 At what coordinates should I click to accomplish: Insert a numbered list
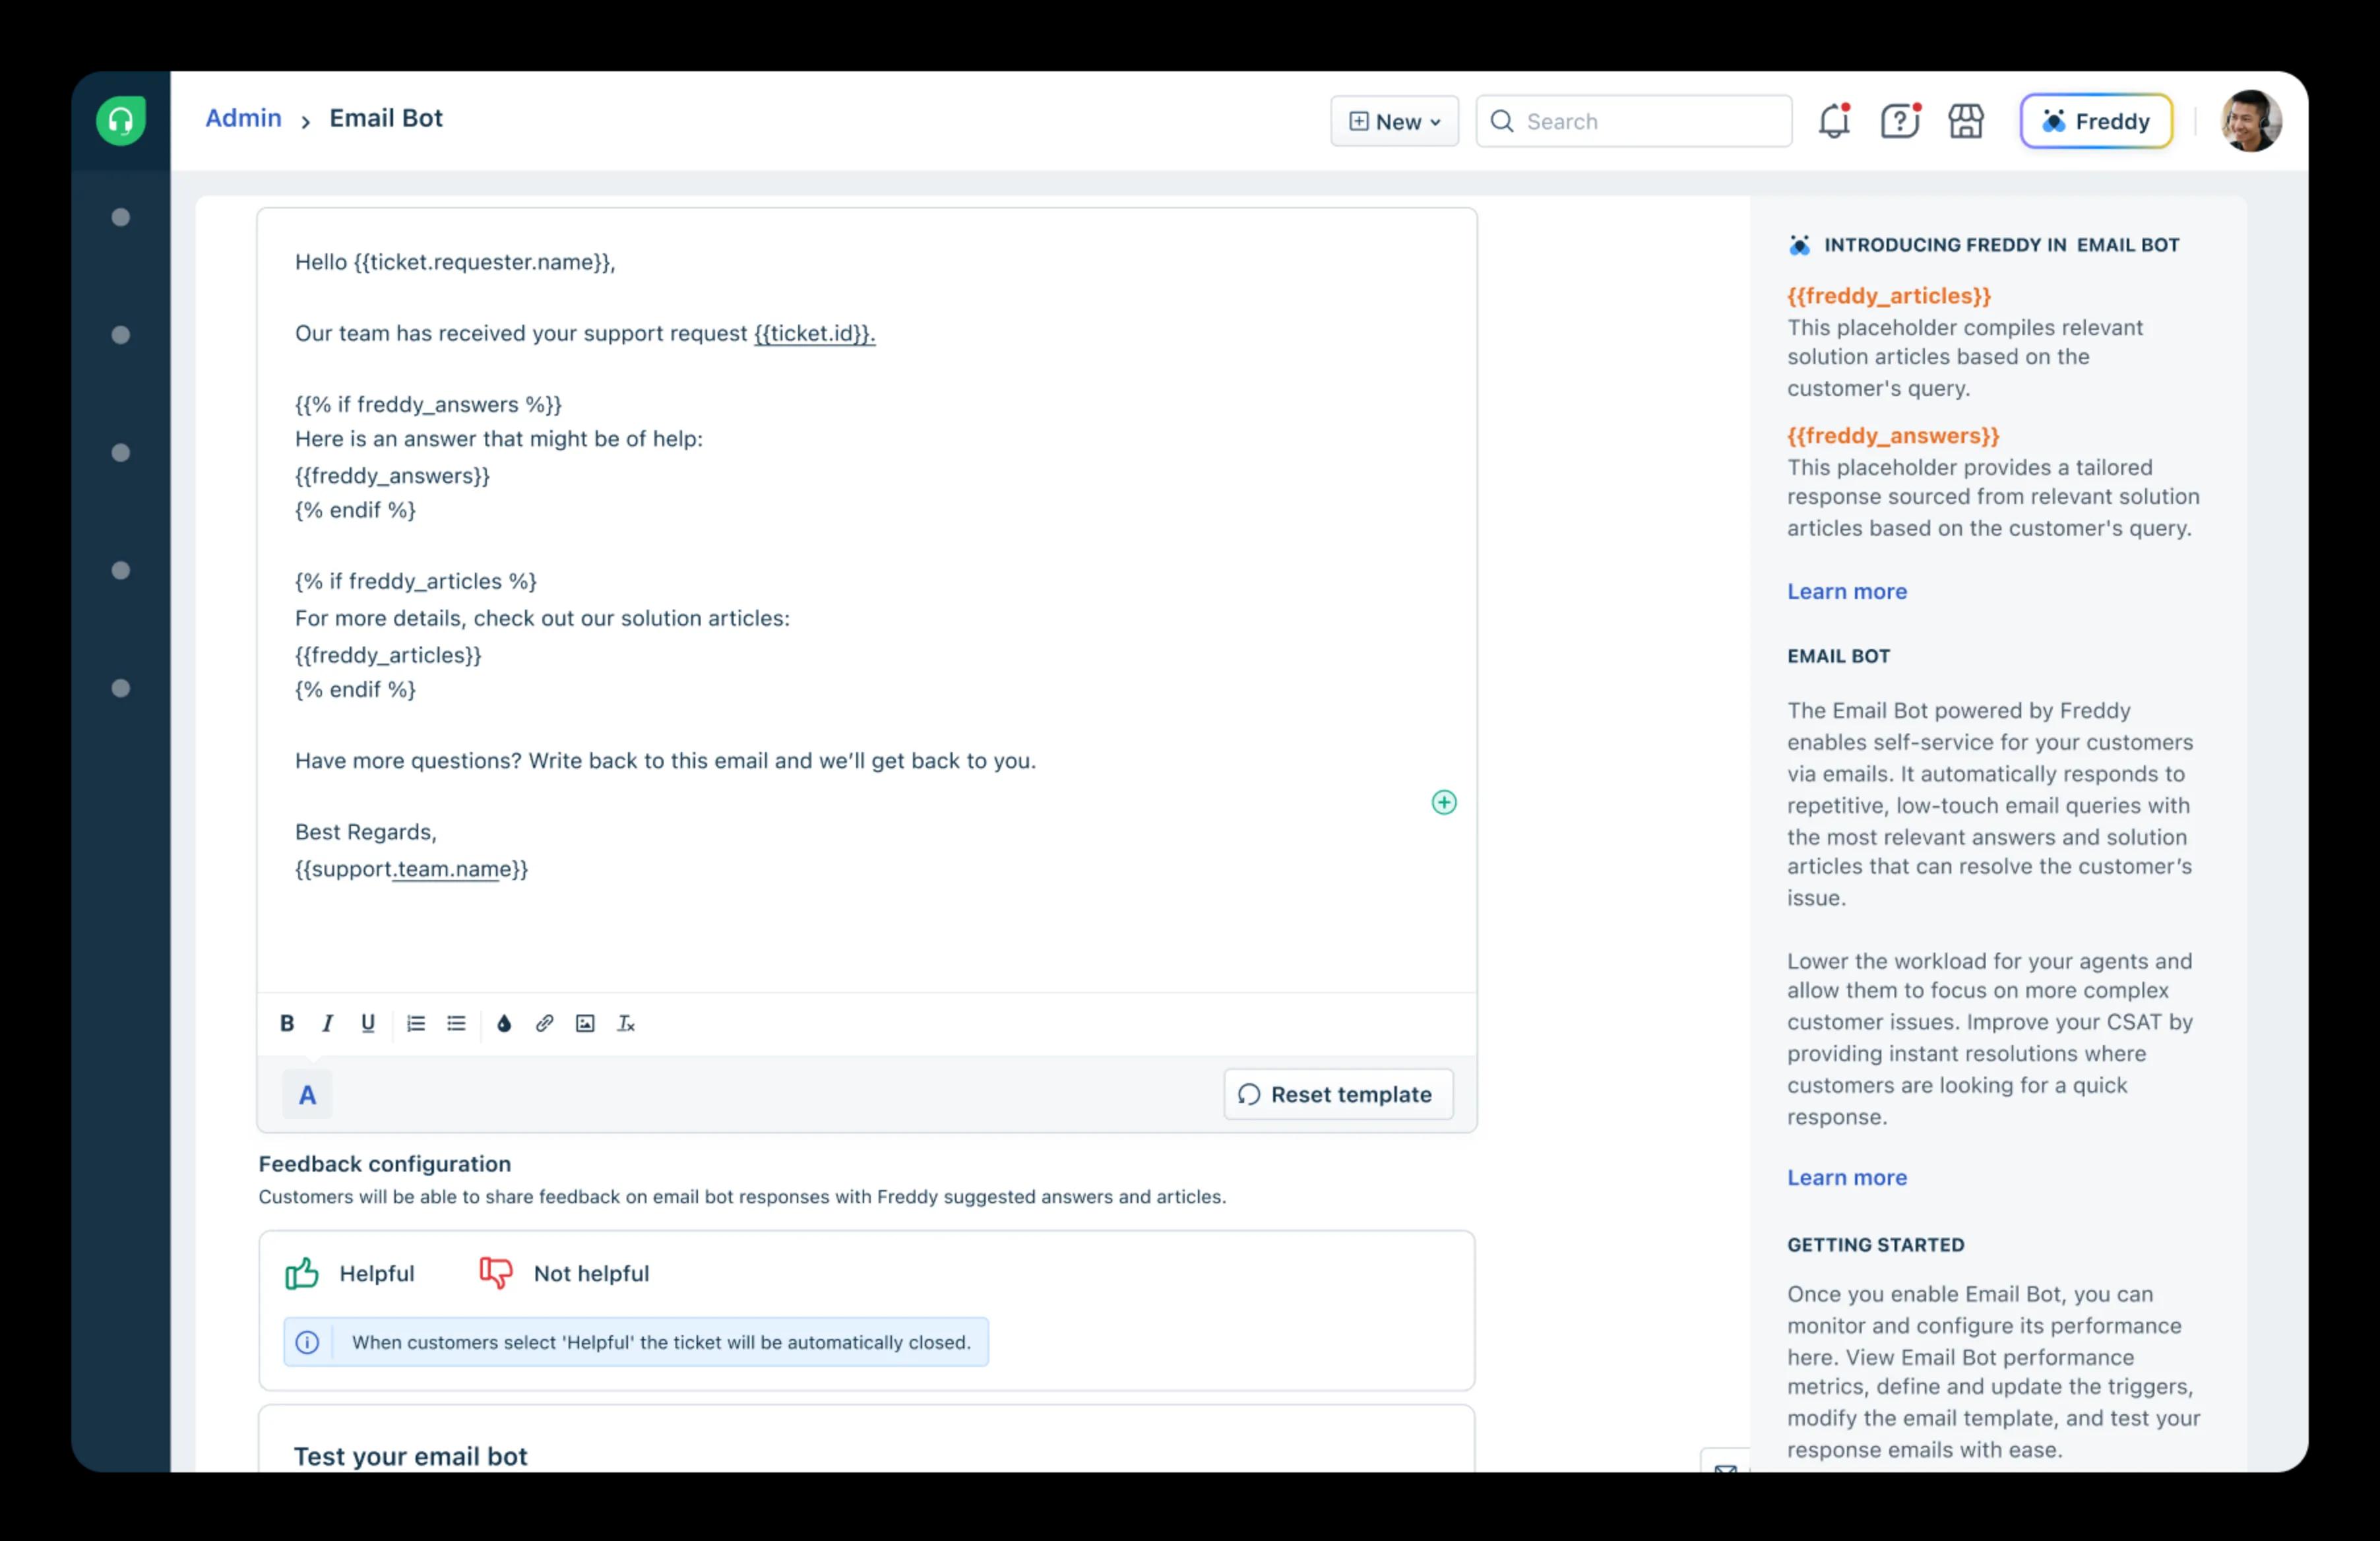click(x=416, y=1023)
